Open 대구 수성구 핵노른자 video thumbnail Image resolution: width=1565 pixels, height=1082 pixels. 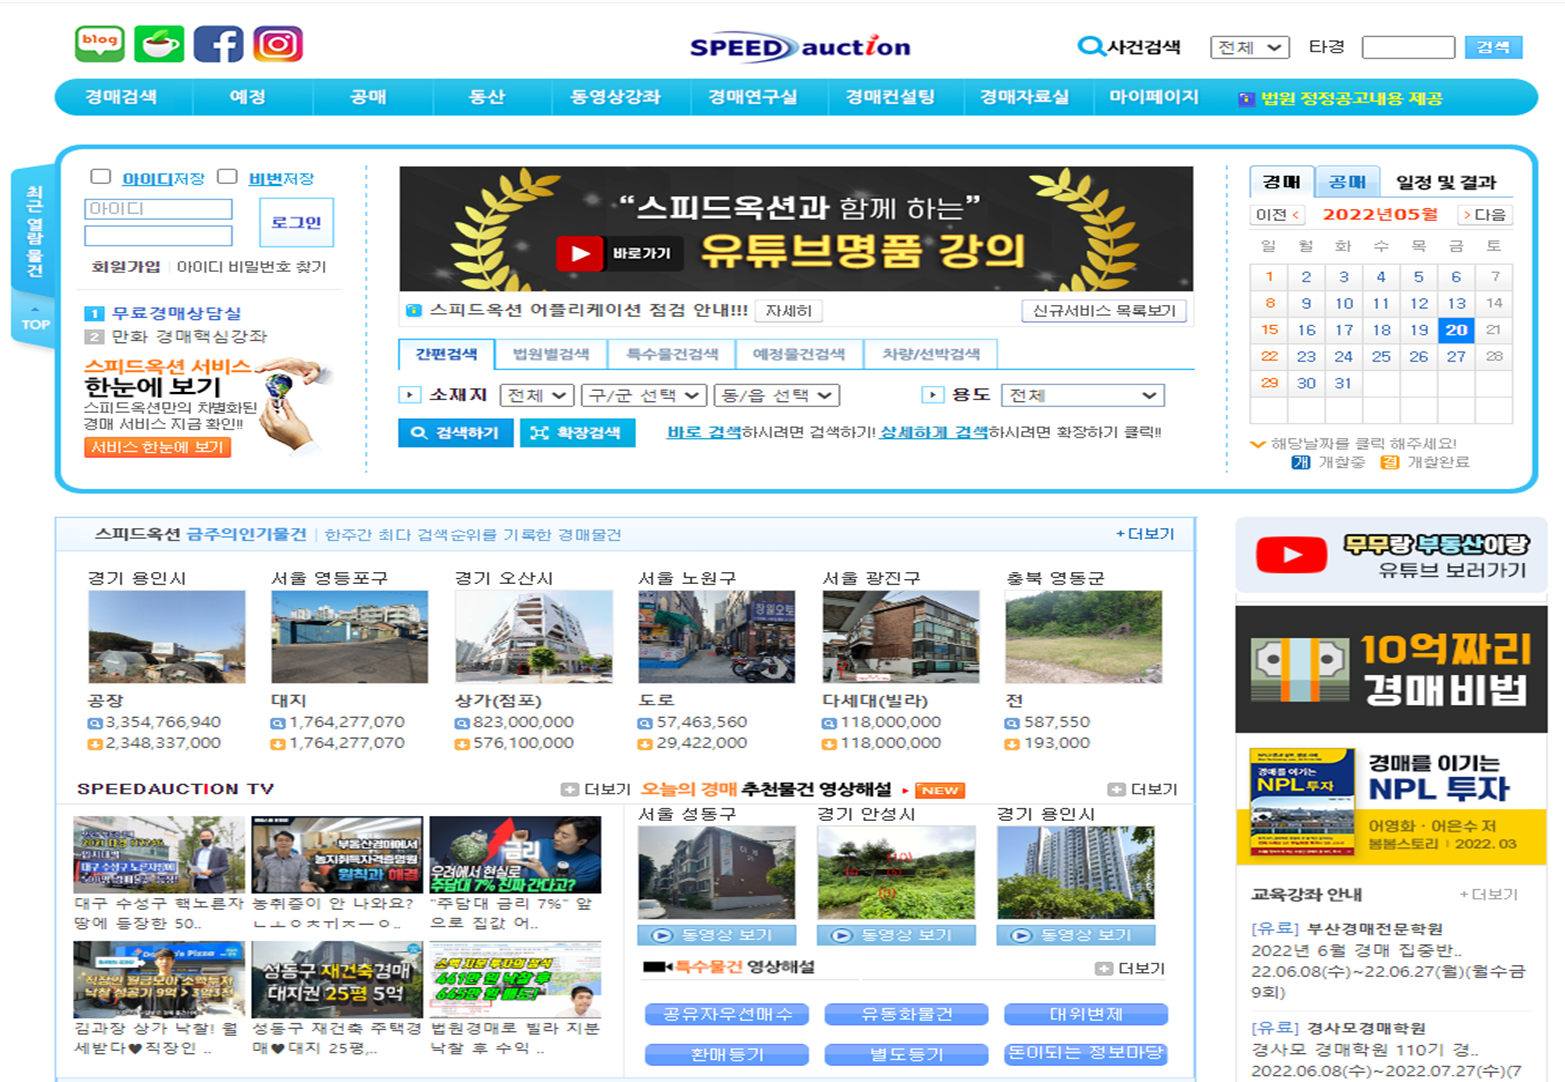(x=159, y=855)
